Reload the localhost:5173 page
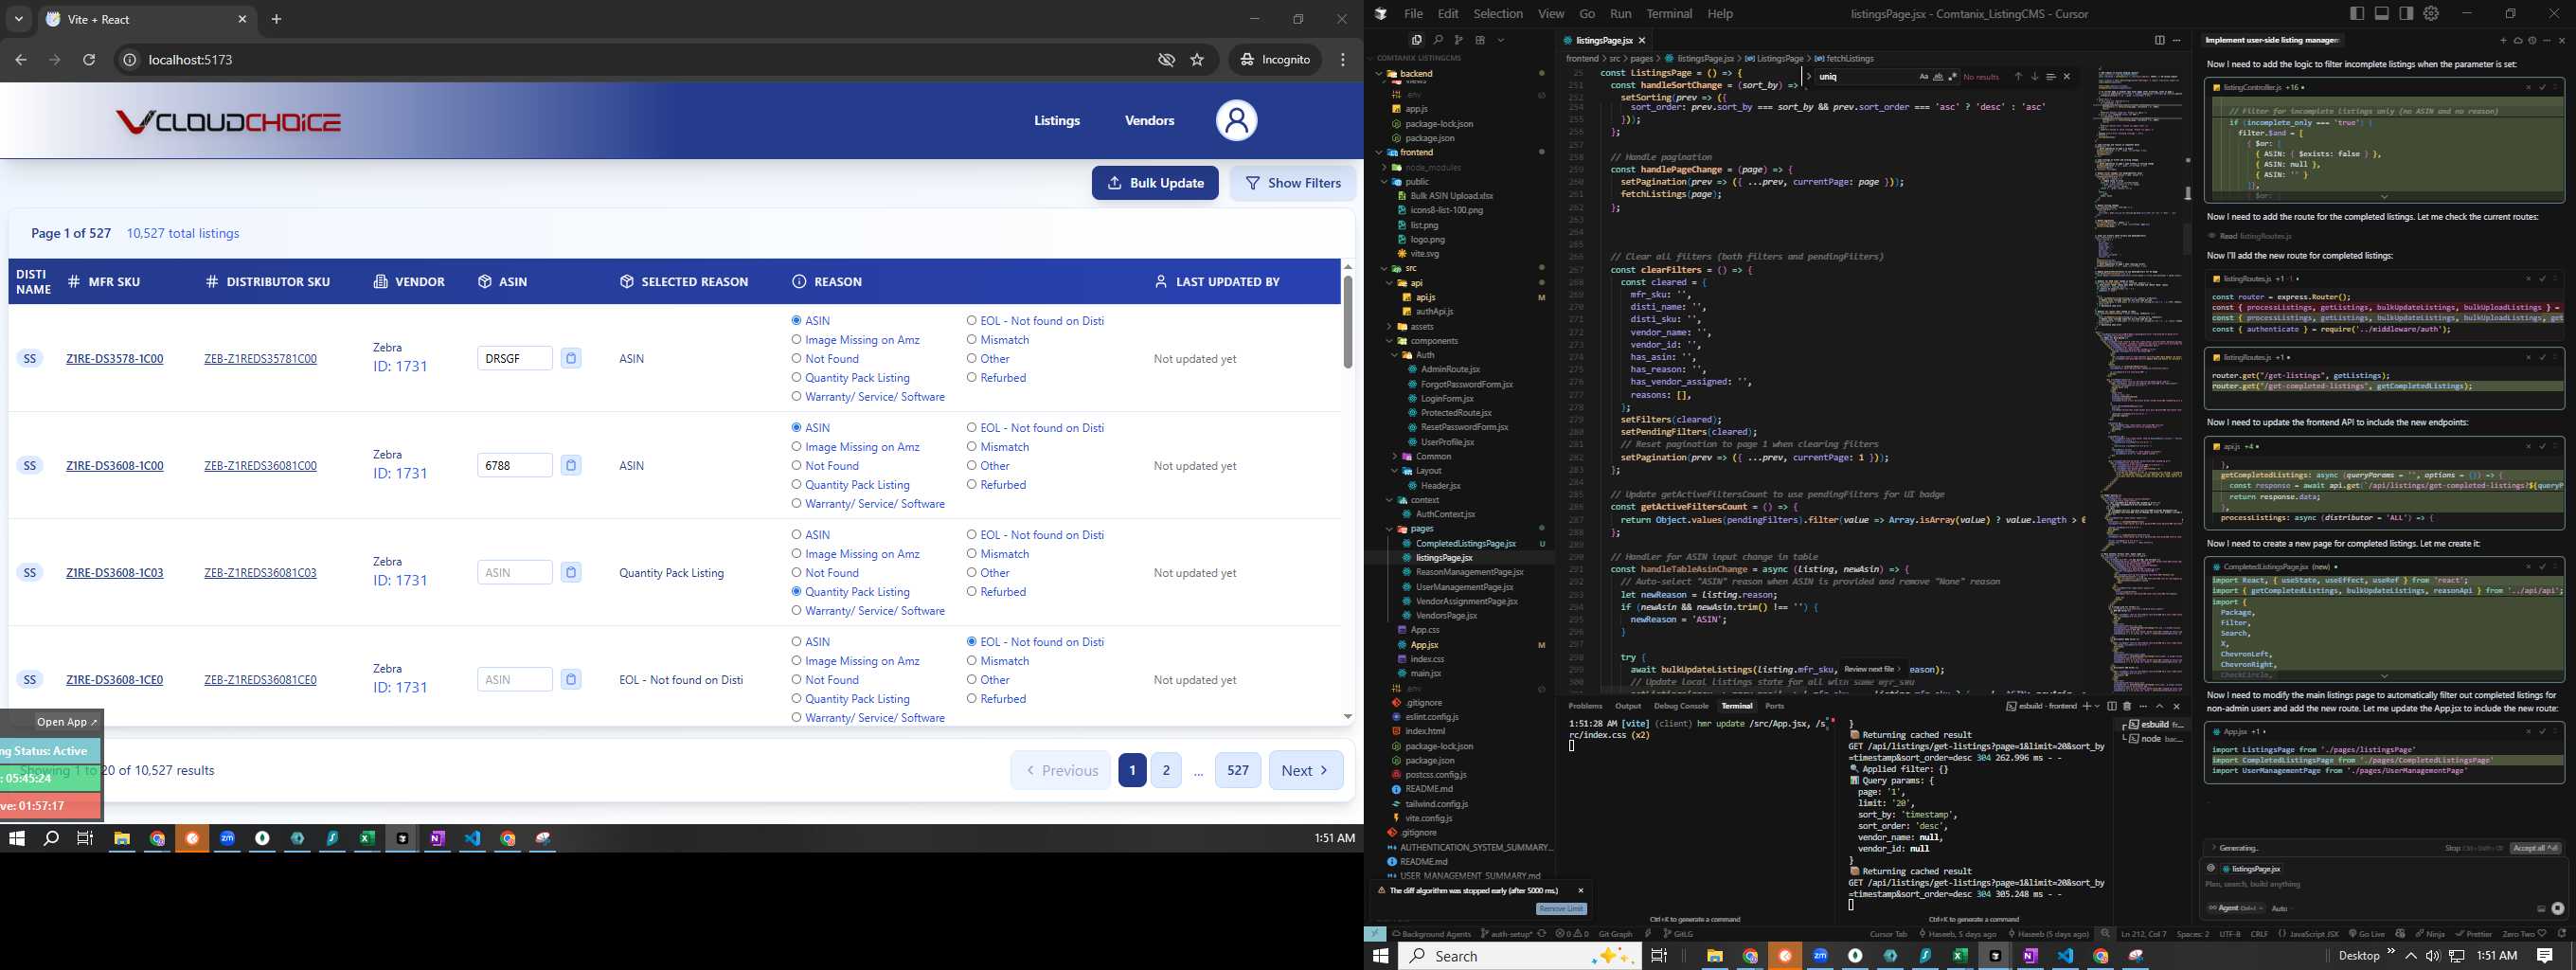This screenshot has width=2576, height=970. [x=89, y=60]
